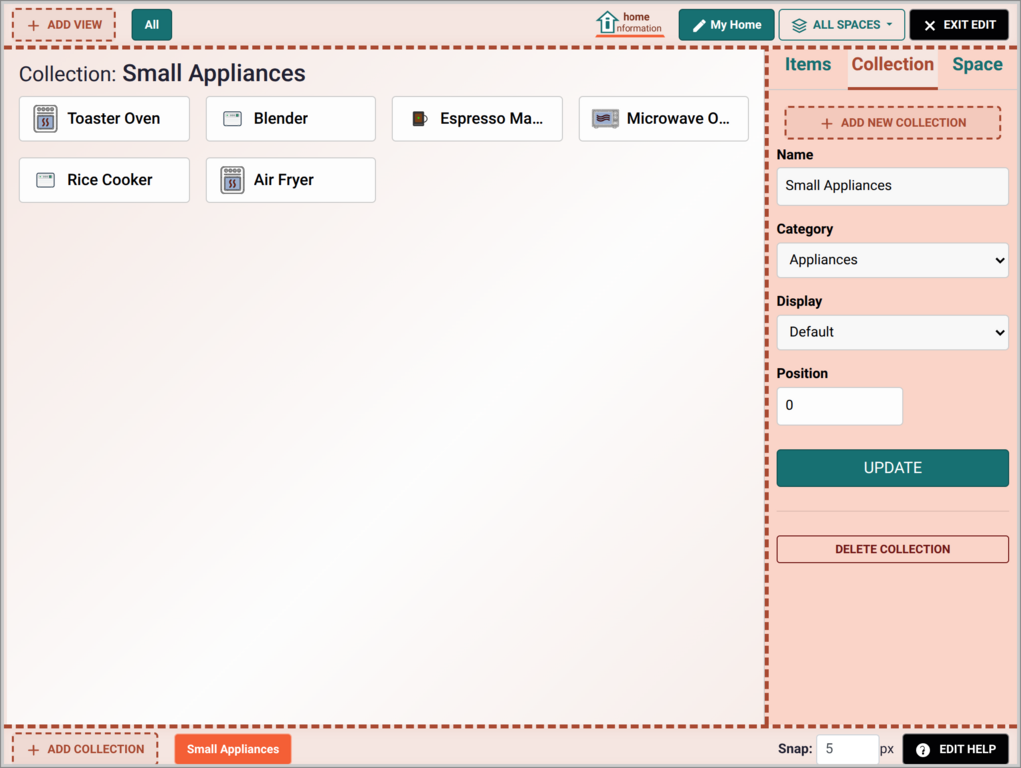Select the Small Appliances bottom tab
The height and width of the screenshot is (768, 1021).
pos(232,749)
